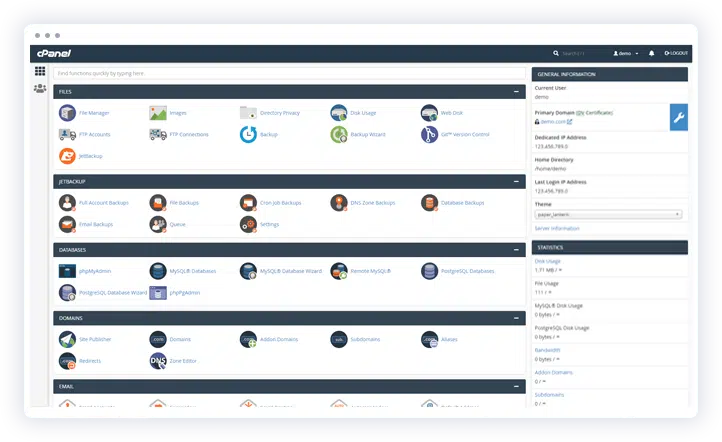722x442 pixels.
Task: Collapse the JetBackup section
Action: point(516,181)
